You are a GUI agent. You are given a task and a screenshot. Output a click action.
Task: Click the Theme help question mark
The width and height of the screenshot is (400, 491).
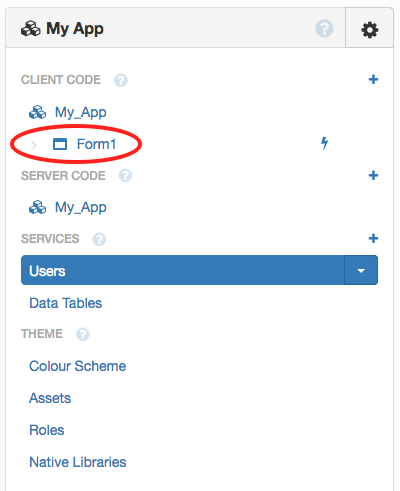pyautogui.click(x=83, y=334)
